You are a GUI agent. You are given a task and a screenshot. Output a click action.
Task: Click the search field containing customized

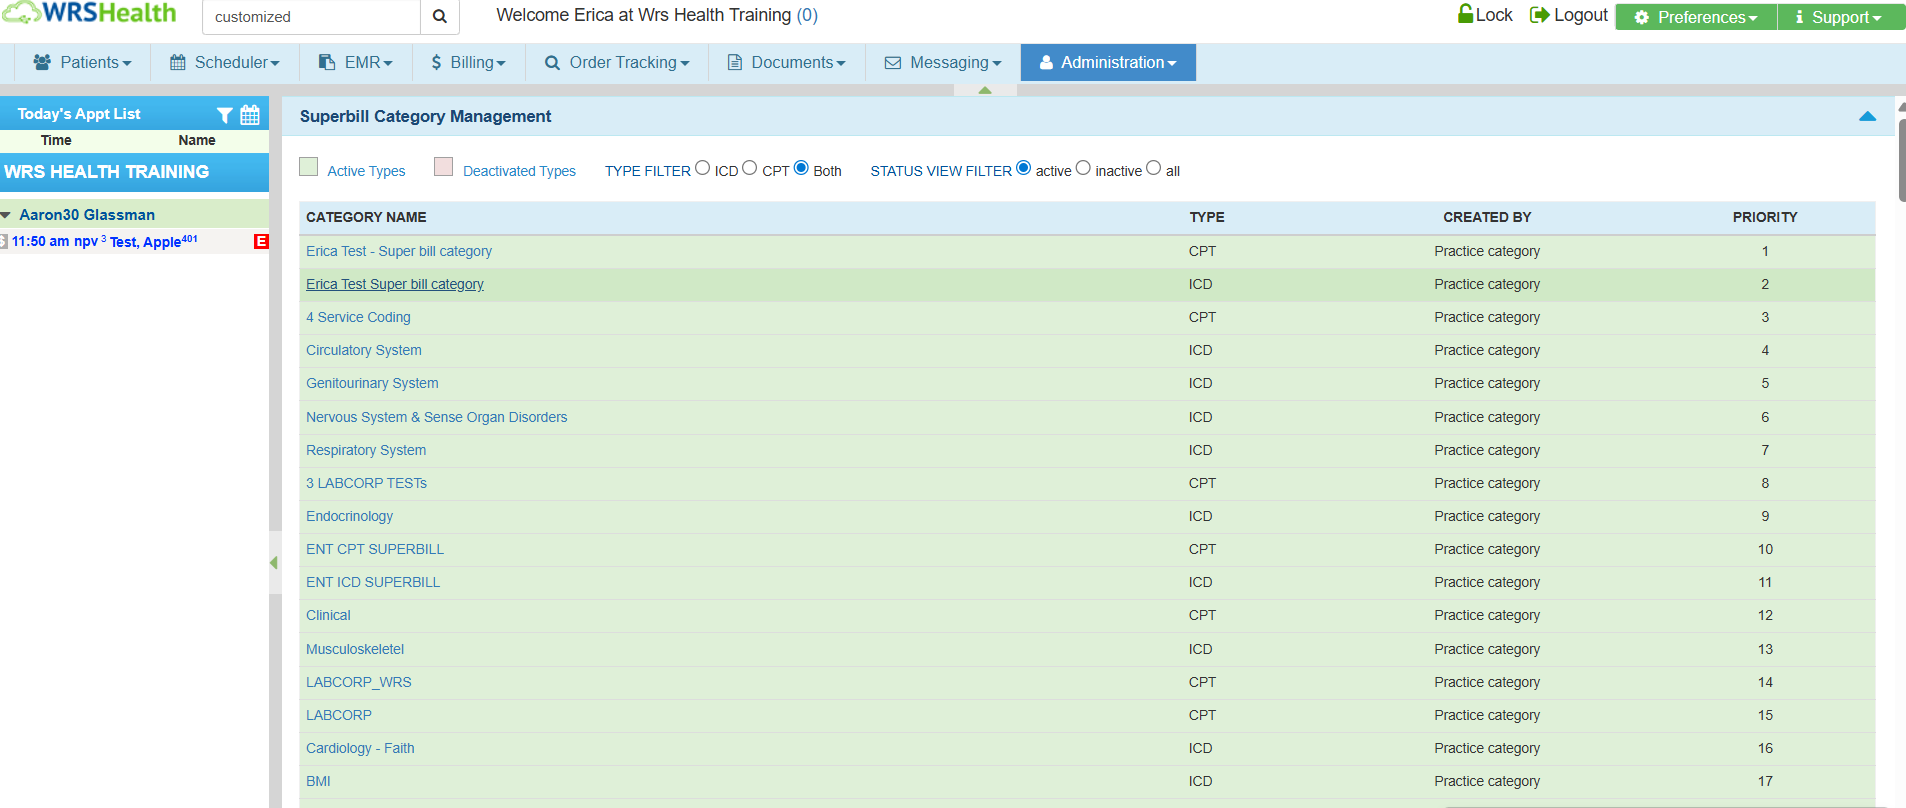[311, 17]
